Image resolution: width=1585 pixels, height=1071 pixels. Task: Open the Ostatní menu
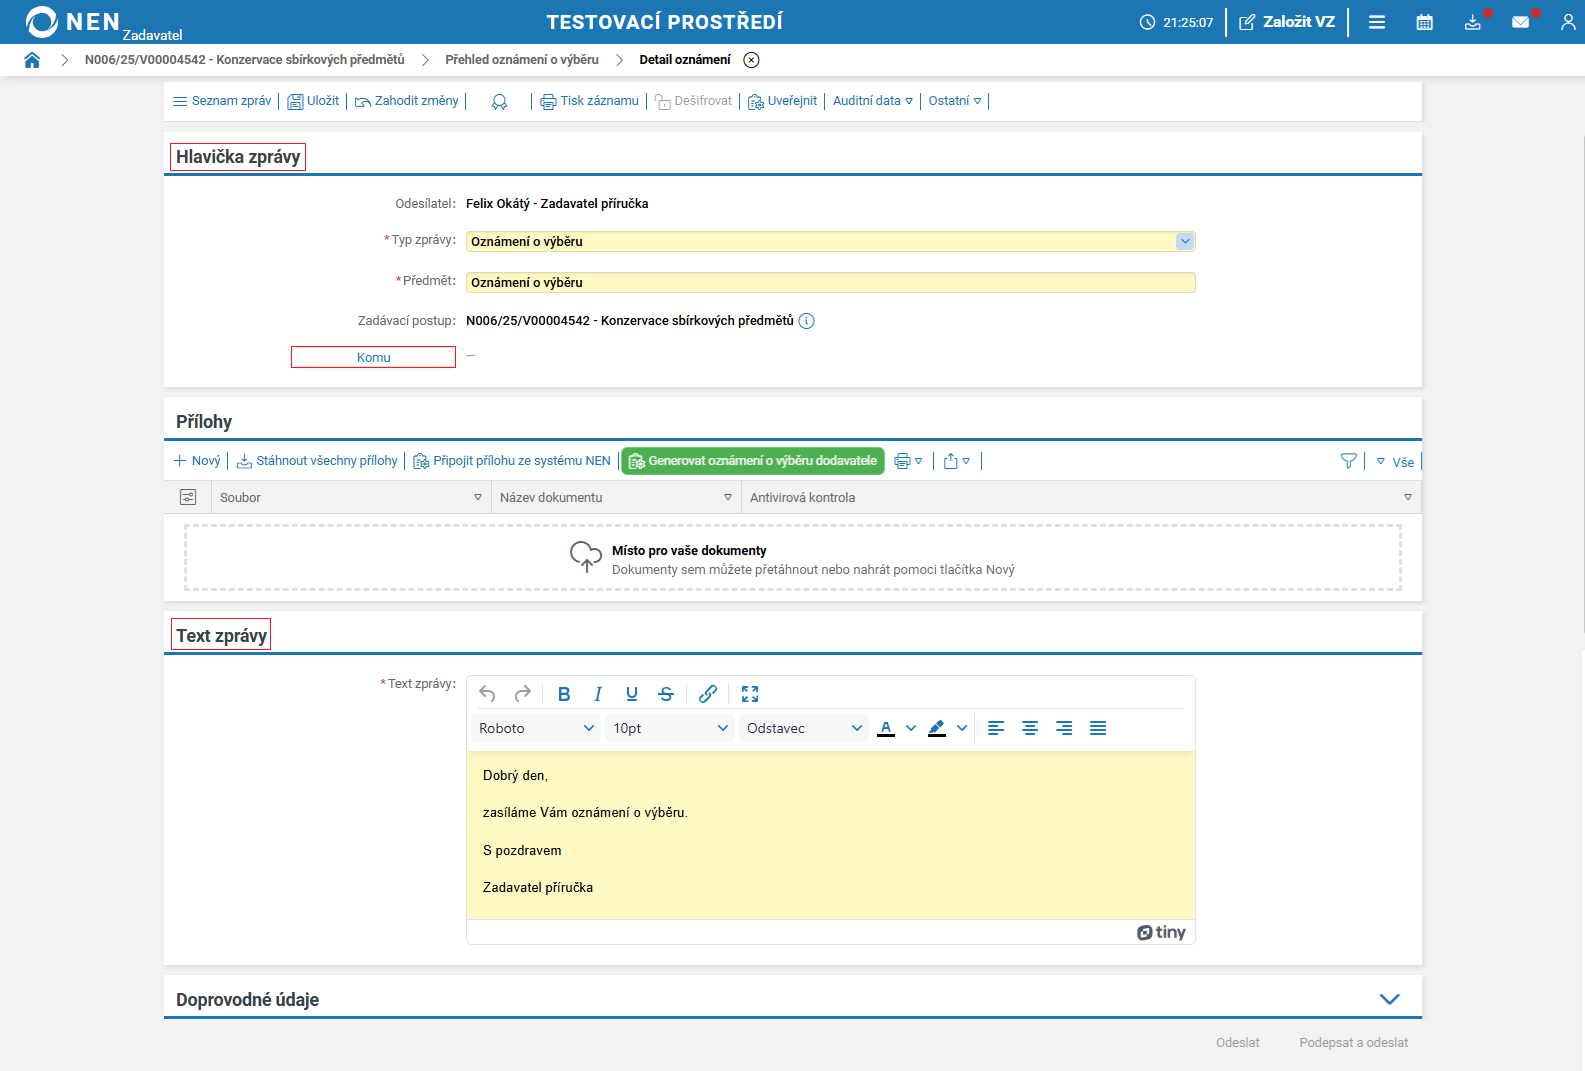pos(954,101)
